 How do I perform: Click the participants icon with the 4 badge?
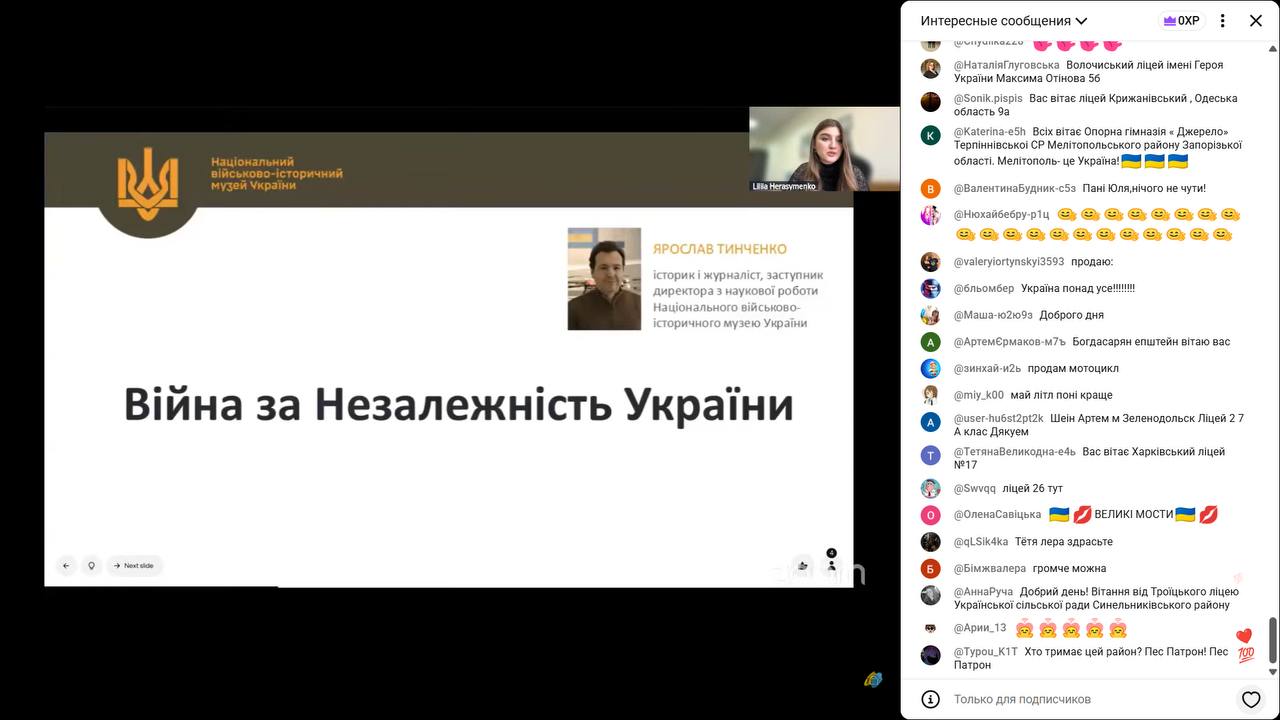coord(831,564)
